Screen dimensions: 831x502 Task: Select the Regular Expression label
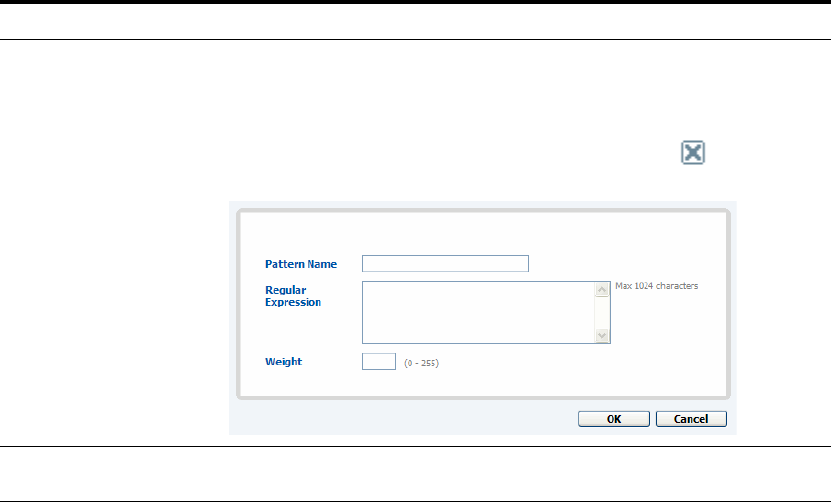pyautogui.click(x=293, y=296)
